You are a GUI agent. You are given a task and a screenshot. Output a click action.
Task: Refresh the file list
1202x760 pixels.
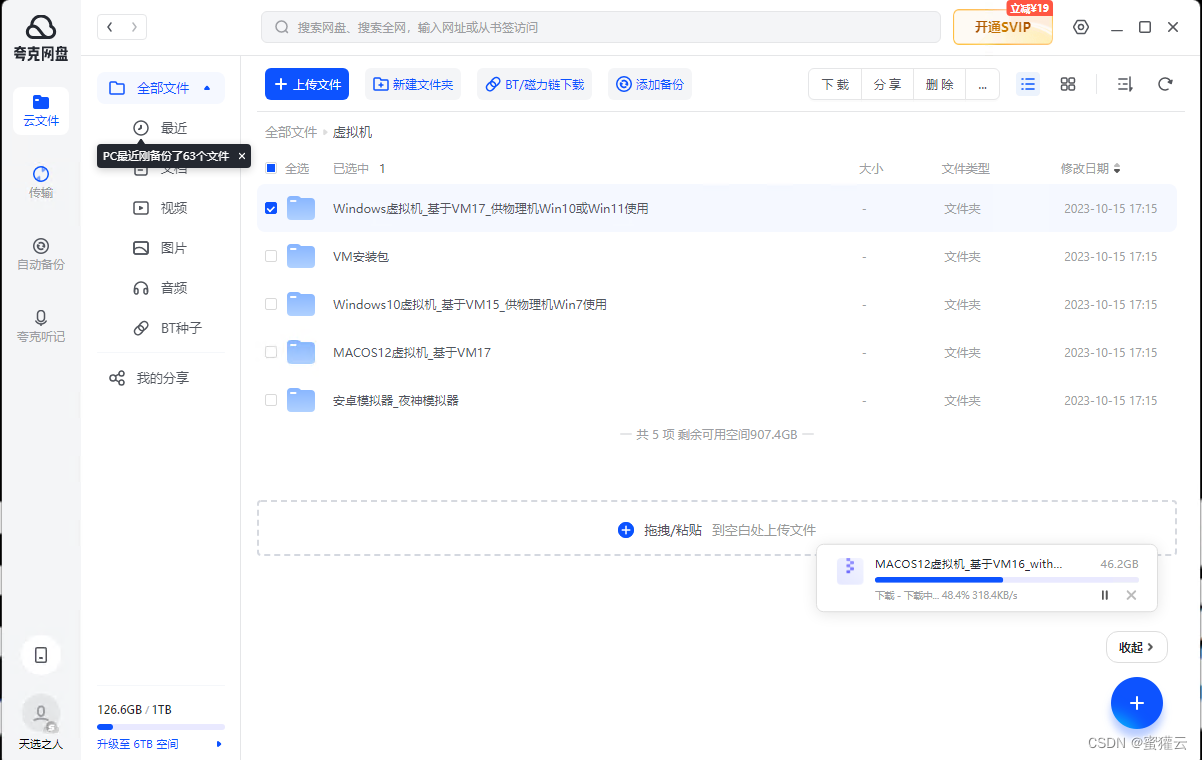pos(1165,84)
